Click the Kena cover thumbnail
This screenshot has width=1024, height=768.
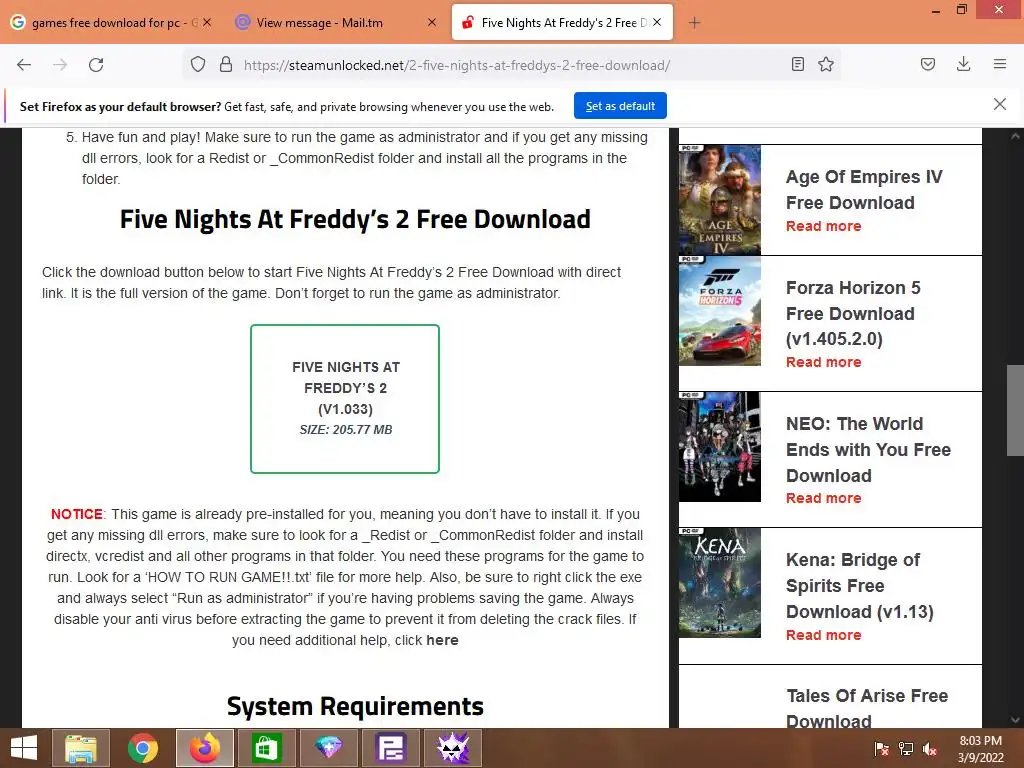720,583
